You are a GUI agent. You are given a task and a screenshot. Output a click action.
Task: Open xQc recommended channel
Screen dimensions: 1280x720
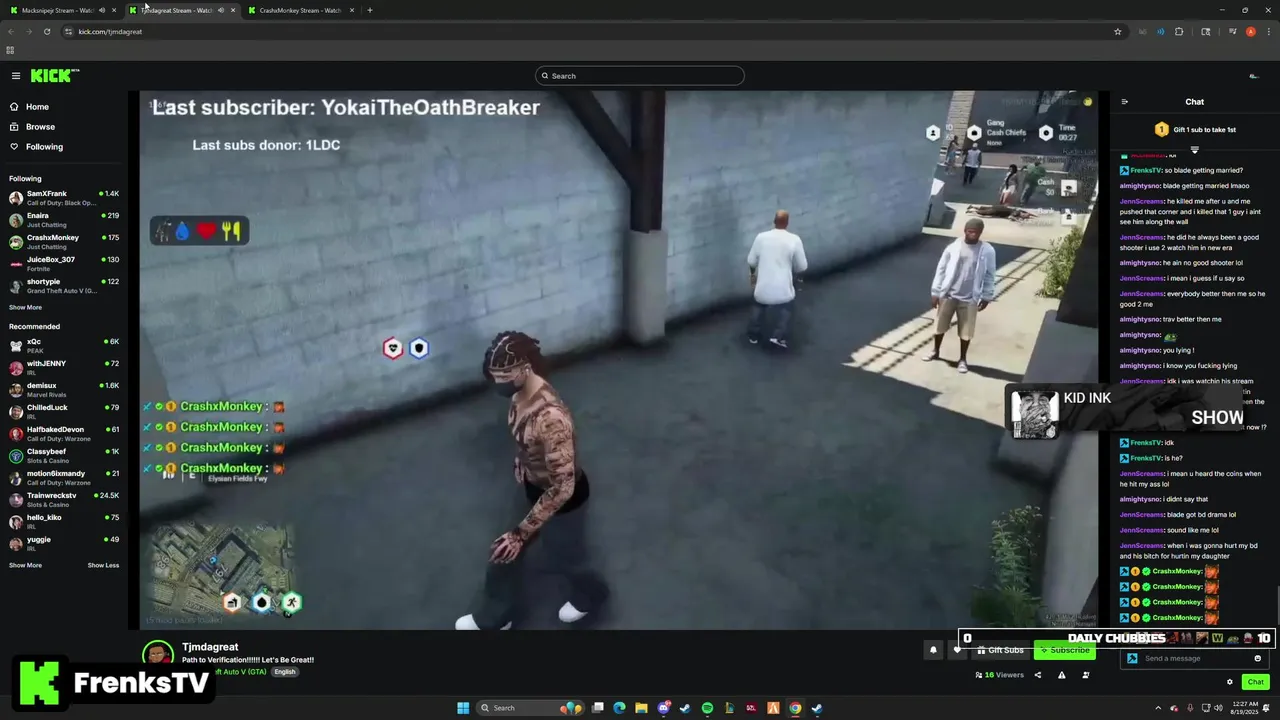tap(64, 346)
